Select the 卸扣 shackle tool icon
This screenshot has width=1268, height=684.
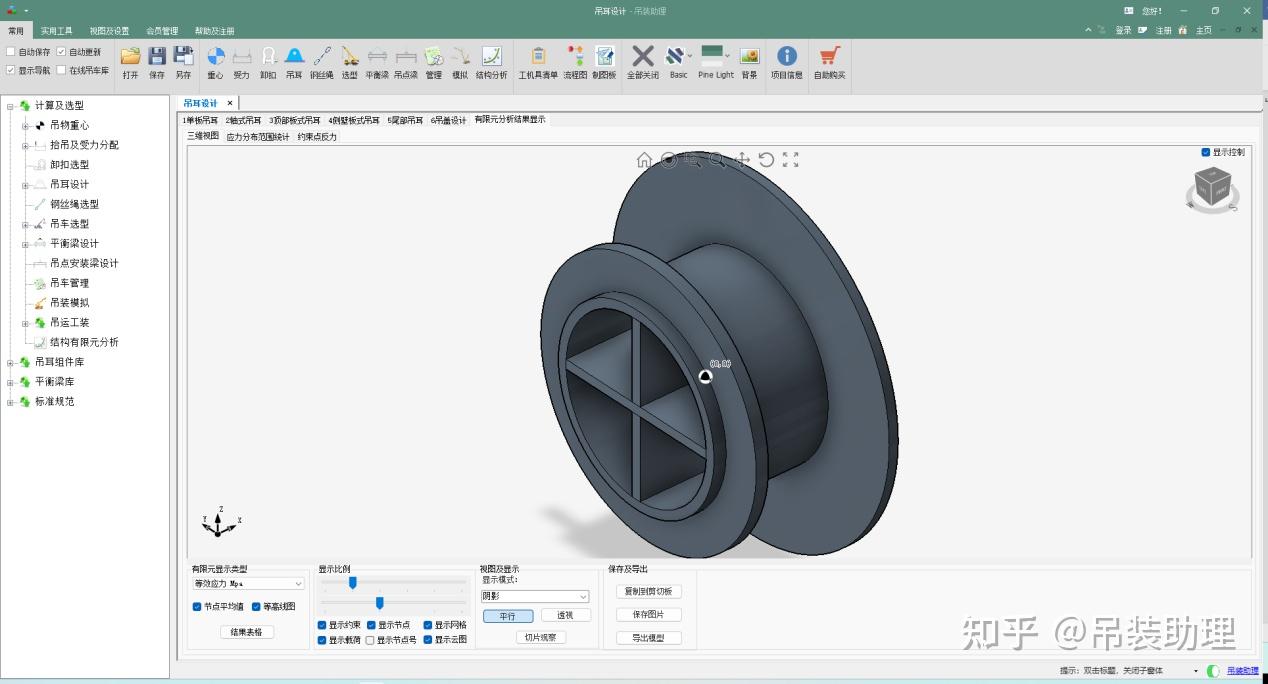click(268, 57)
